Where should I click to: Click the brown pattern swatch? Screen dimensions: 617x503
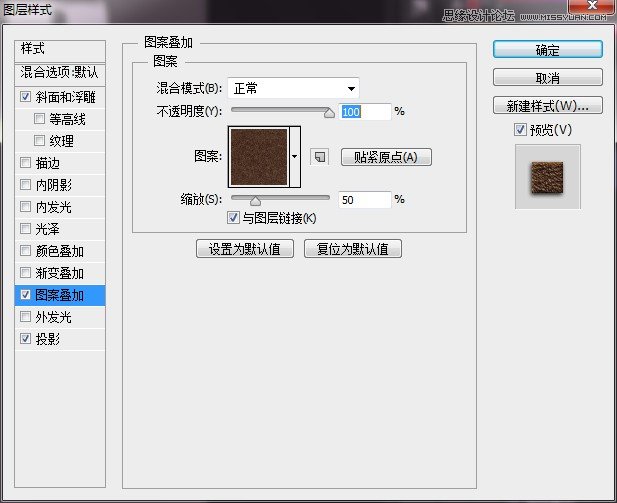click(259, 157)
